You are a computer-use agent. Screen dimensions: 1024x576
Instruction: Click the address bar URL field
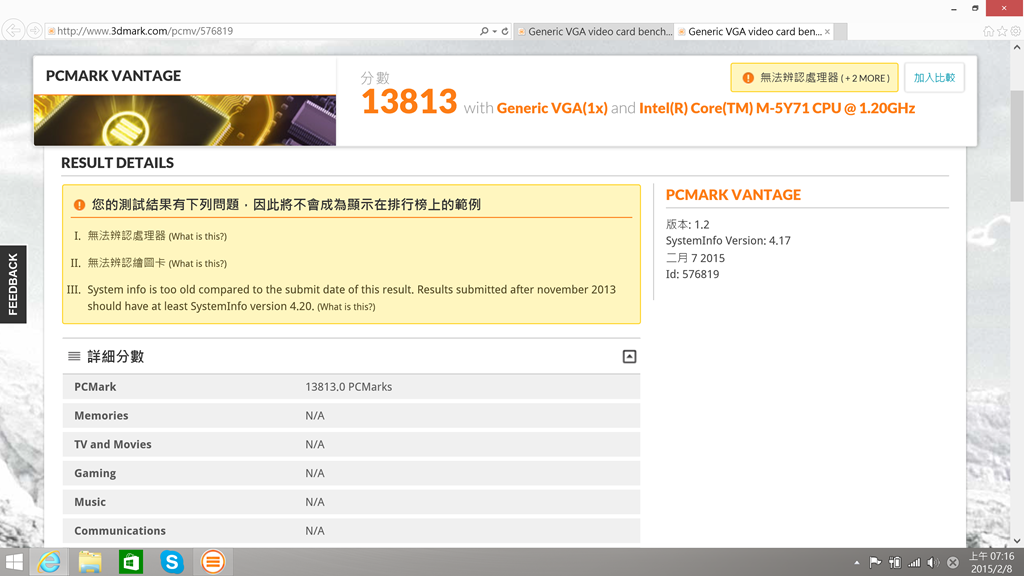pos(261,31)
